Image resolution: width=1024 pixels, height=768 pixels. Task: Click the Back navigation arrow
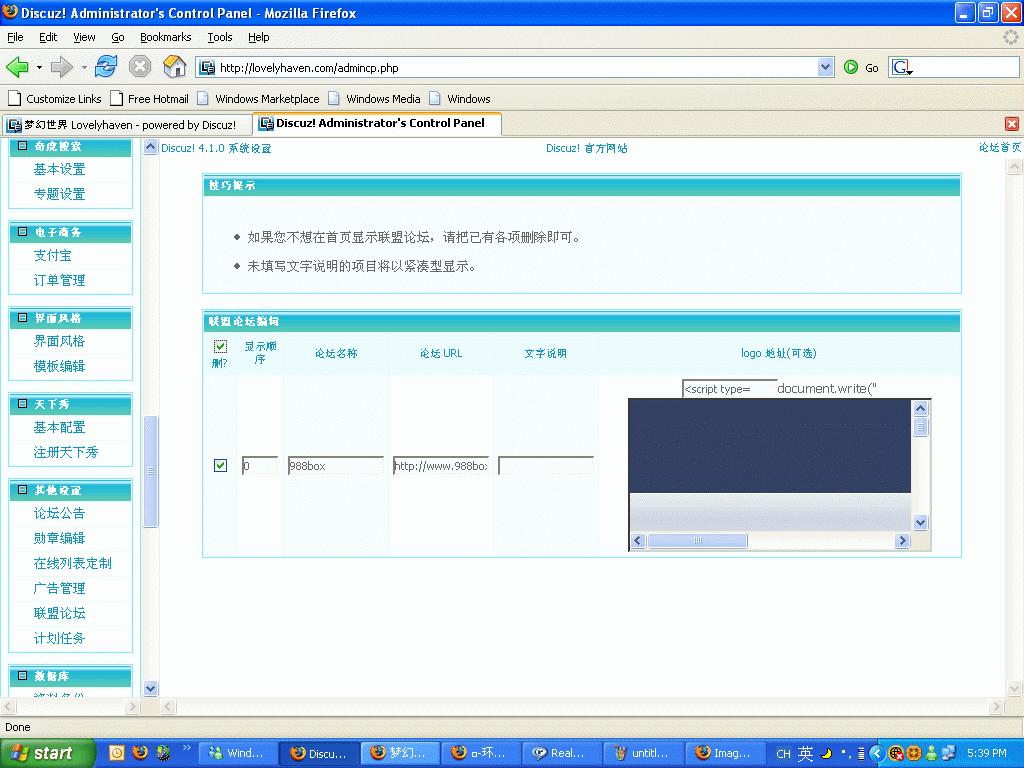[x=17, y=67]
